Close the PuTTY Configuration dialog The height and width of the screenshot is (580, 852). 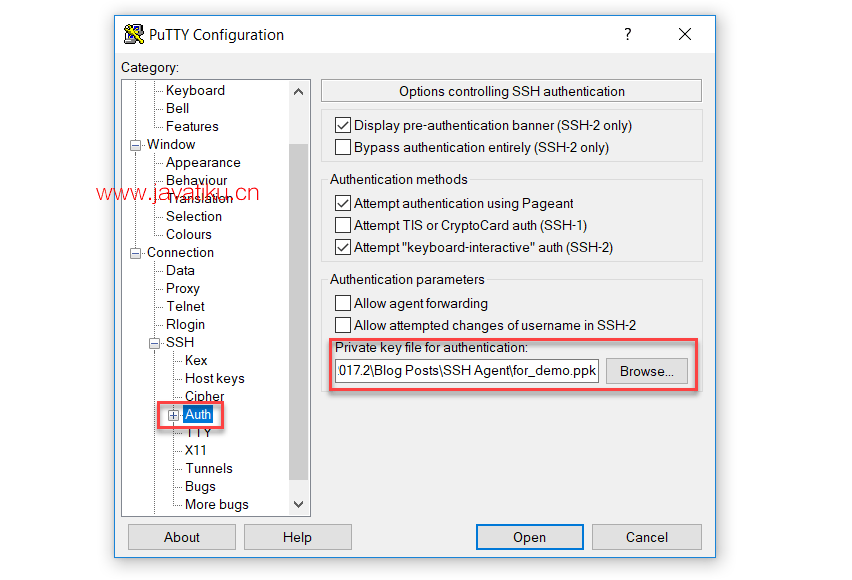click(x=685, y=34)
